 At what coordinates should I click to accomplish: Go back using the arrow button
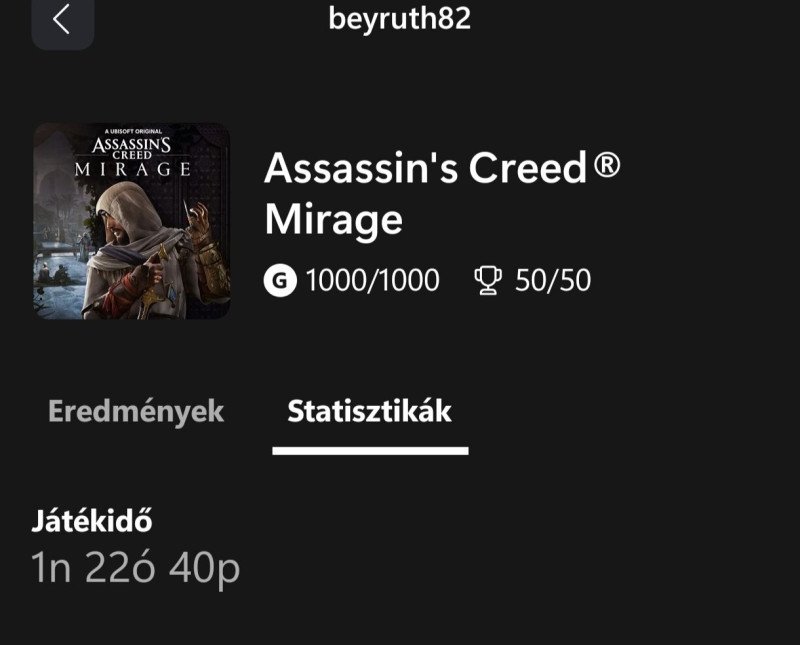pyautogui.click(x=62, y=20)
